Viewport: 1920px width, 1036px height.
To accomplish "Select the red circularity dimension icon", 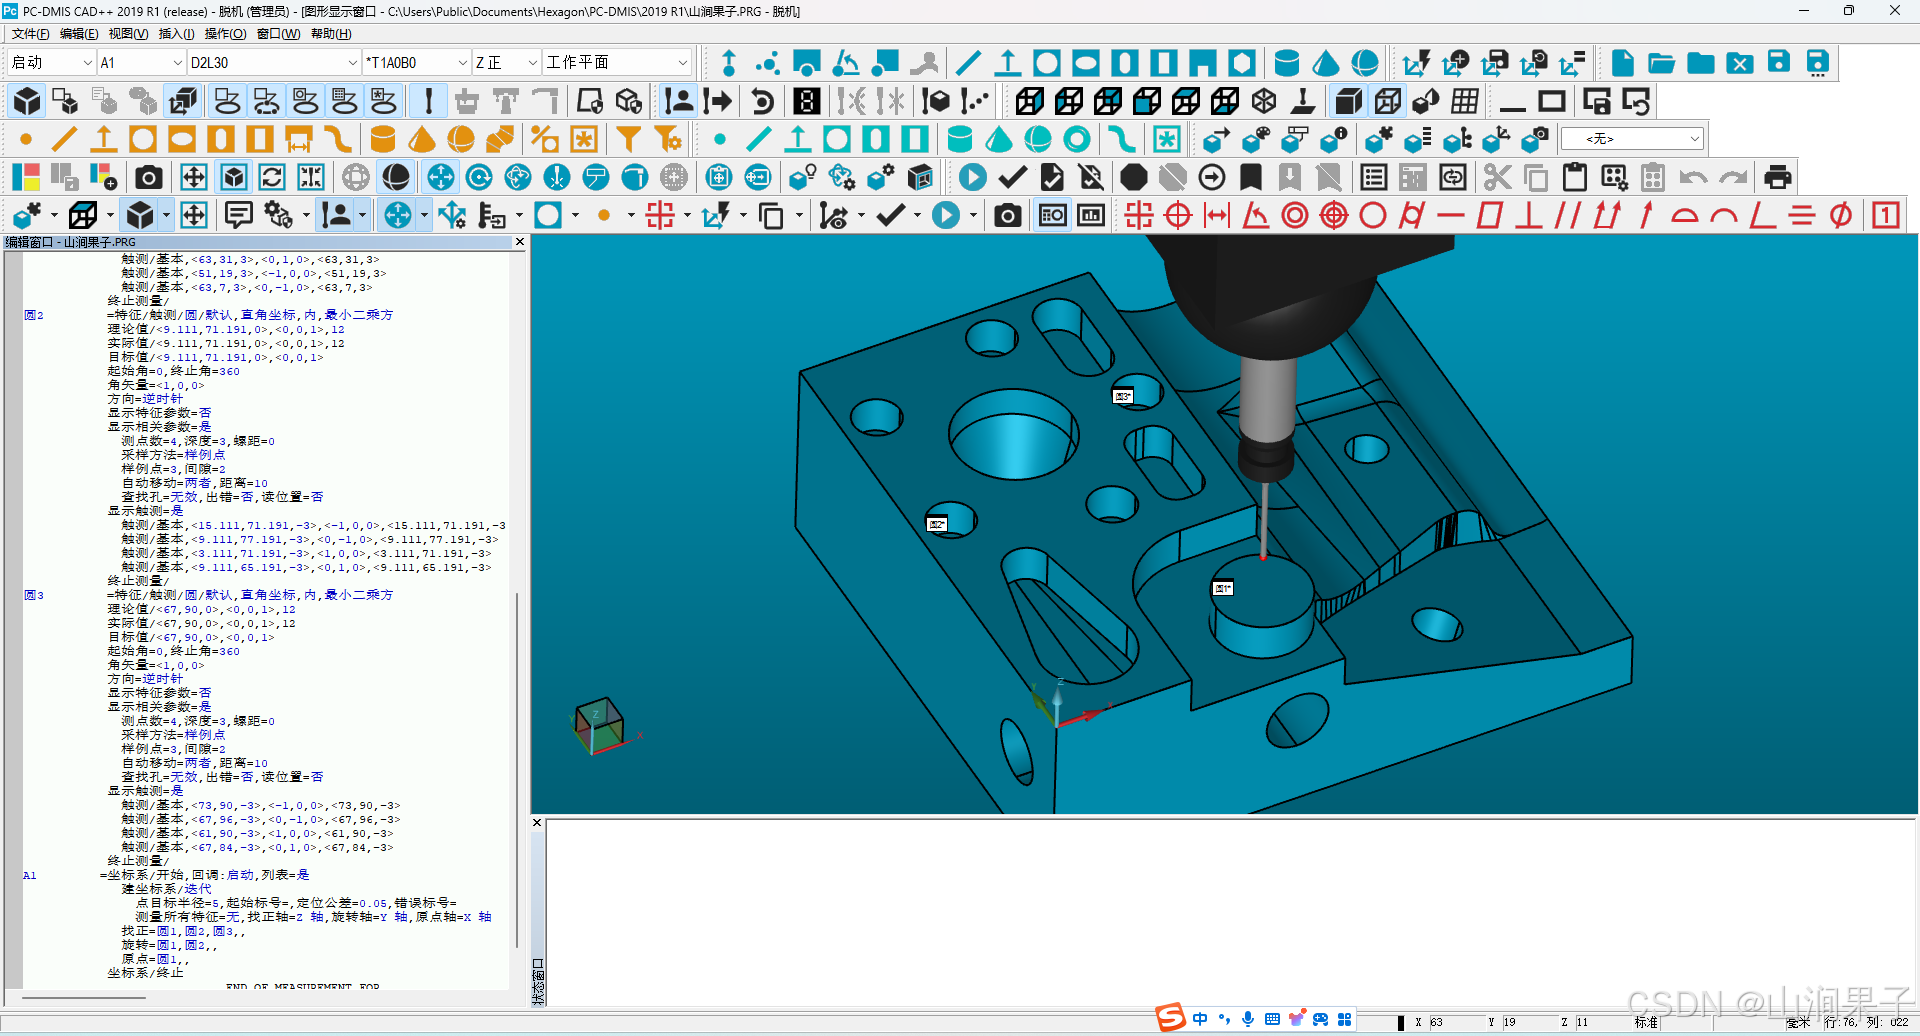I will tap(1373, 215).
